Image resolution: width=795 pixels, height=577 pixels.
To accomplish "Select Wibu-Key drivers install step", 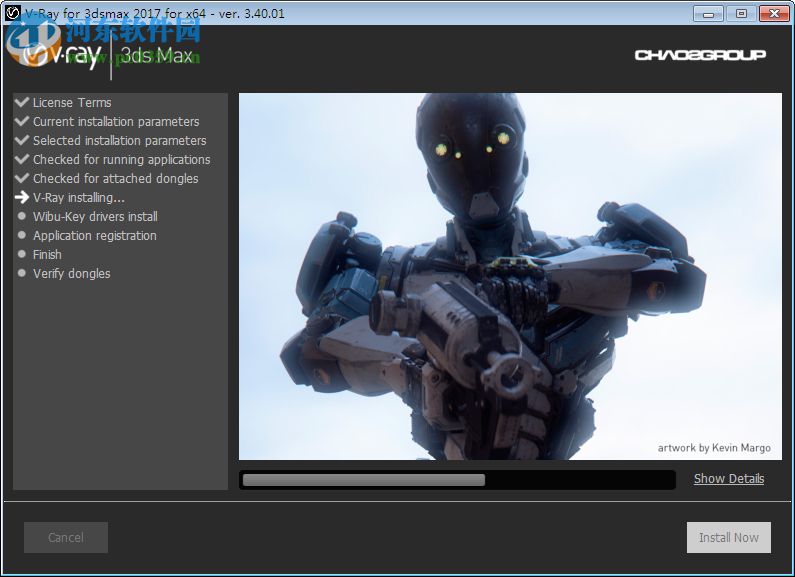I will 95,217.
